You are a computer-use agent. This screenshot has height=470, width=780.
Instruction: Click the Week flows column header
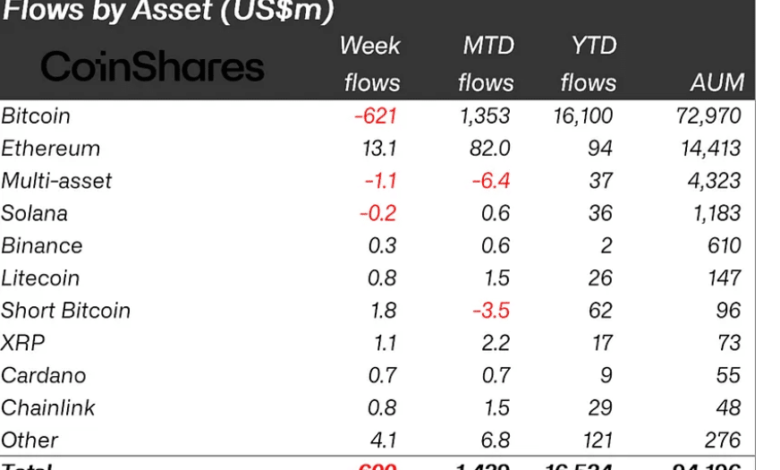tap(370, 64)
